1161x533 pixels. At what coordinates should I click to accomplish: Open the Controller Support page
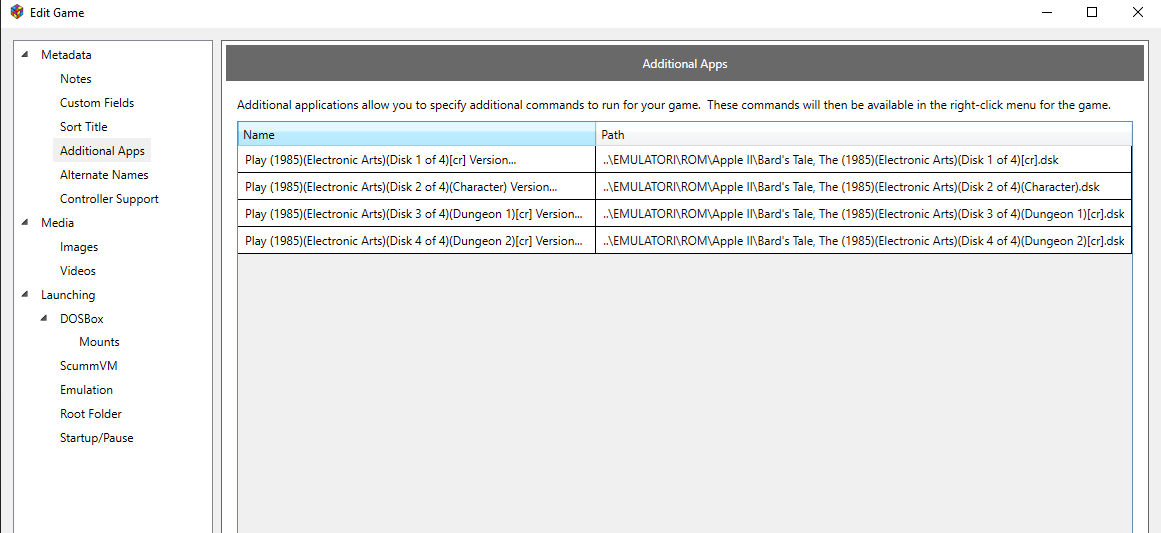tap(109, 199)
